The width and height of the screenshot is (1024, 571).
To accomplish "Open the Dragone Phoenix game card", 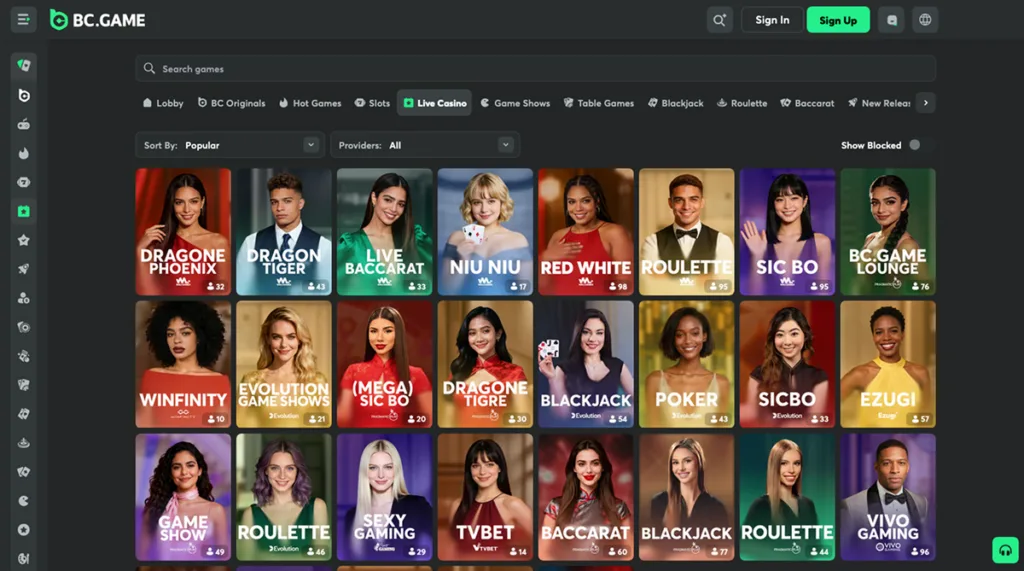I will 183,232.
